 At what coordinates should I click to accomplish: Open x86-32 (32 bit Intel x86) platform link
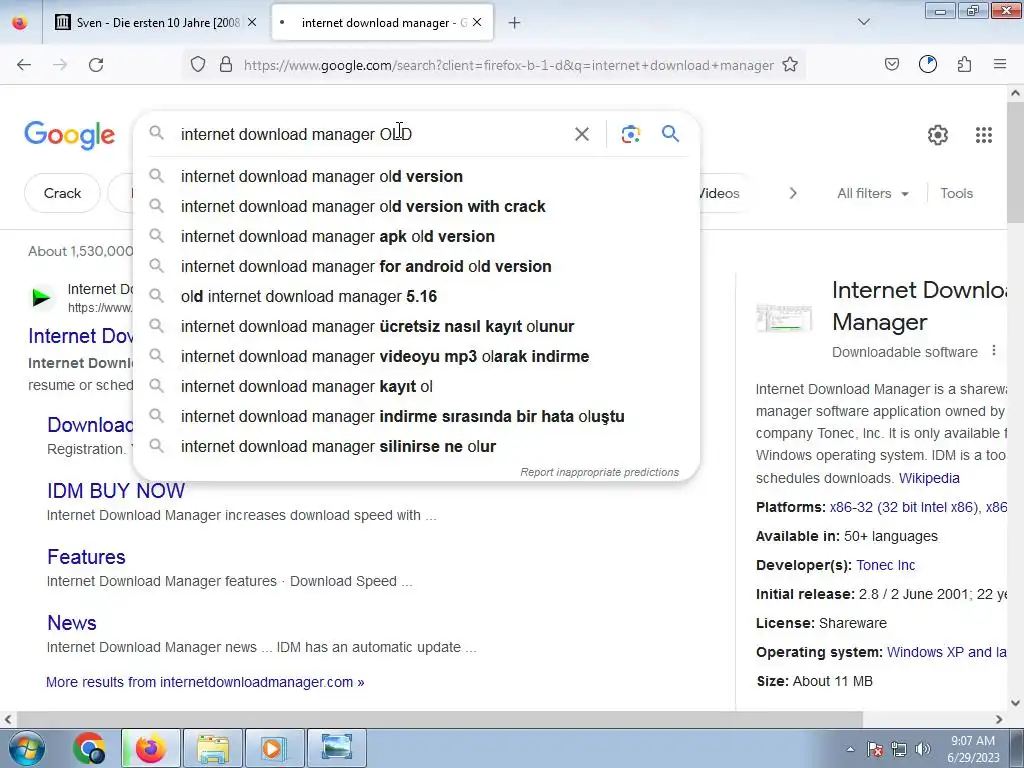[x=903, y=507]
